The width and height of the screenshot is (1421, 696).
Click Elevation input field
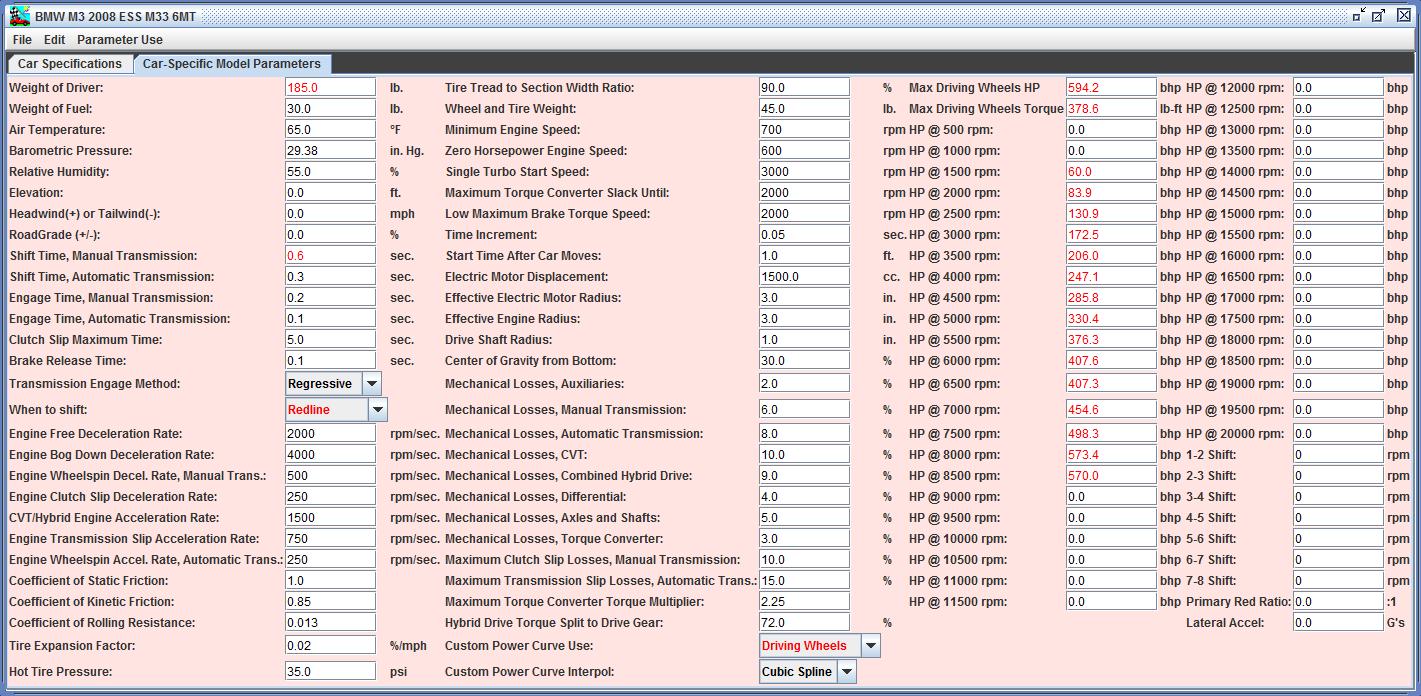click(330, 193)
